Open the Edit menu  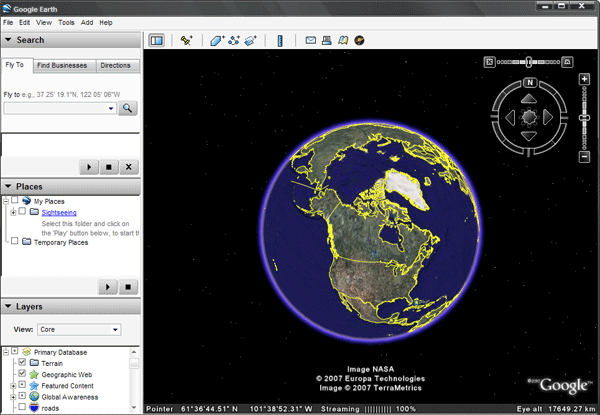(x=24, y=23)
